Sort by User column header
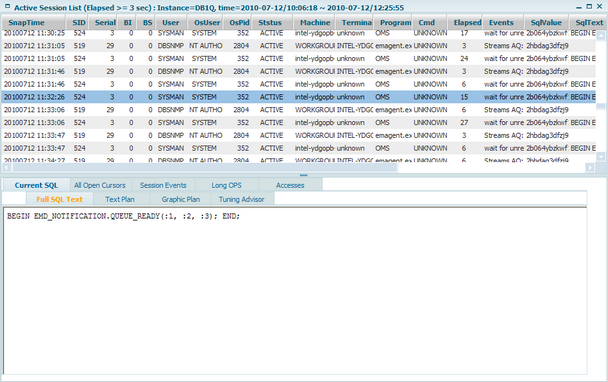The image size is (608, 382). point(171,22)
